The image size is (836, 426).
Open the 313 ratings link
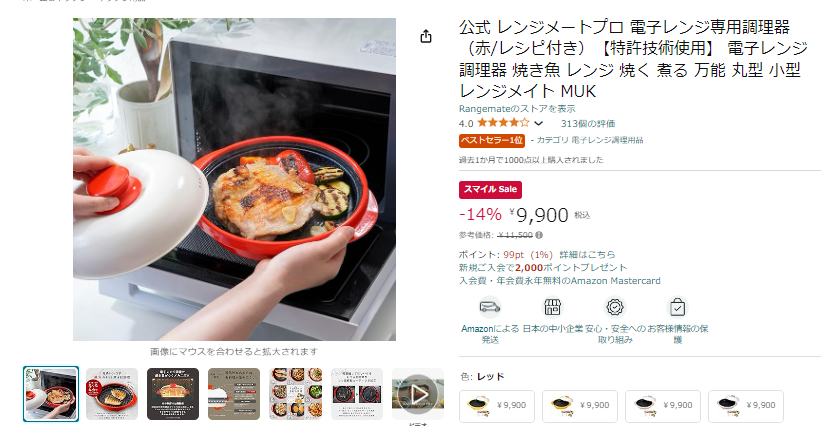click(588, 123)
